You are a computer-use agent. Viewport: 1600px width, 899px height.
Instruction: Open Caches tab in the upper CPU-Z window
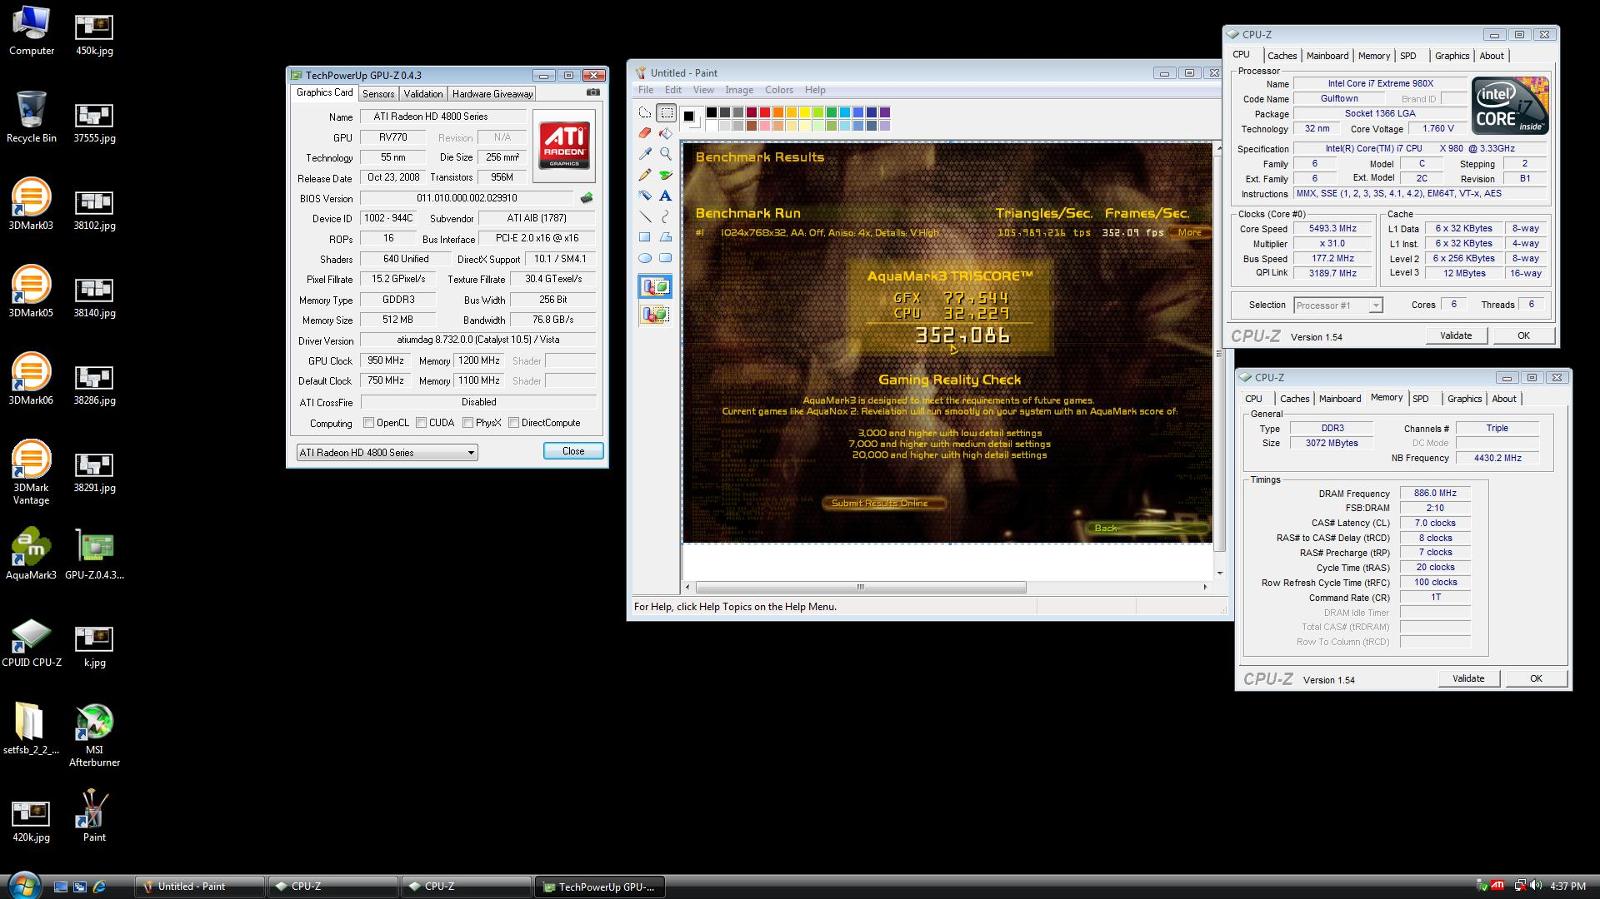[1282, 56]
